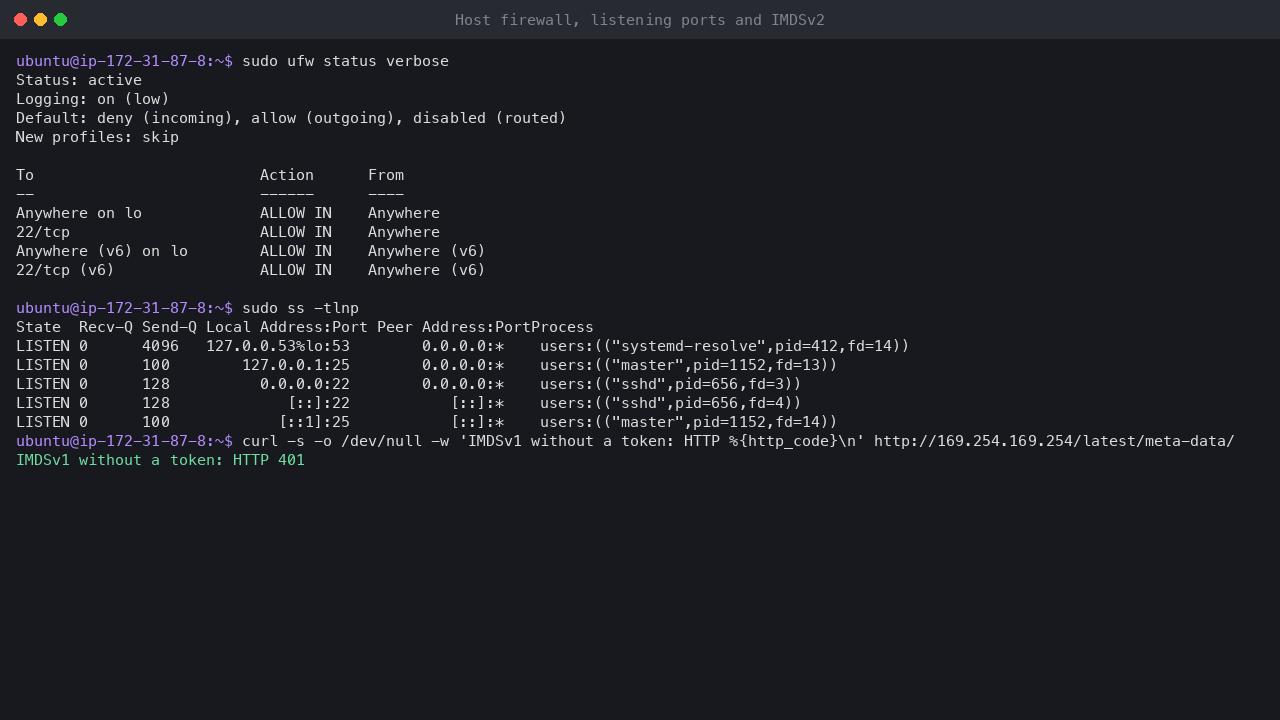Click the sshd process entry with fd=4

(x=671, y=403)
